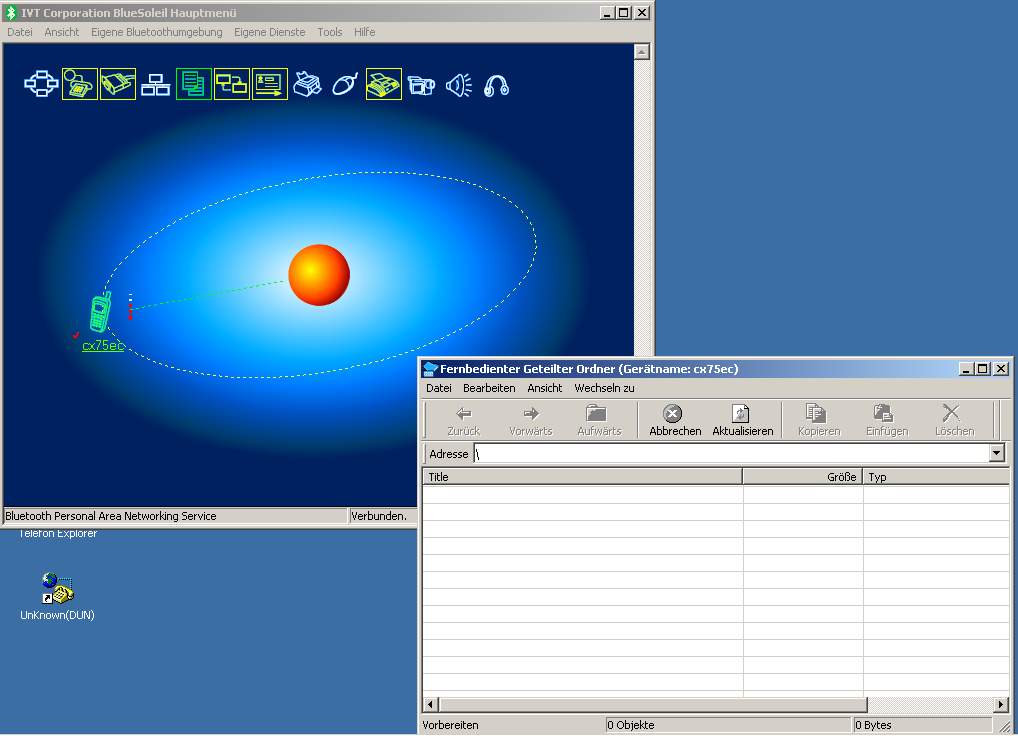Click the Bluetooth logo in BlueSoleil title bar
The image size is (1018, 736).
click(10, 12)
